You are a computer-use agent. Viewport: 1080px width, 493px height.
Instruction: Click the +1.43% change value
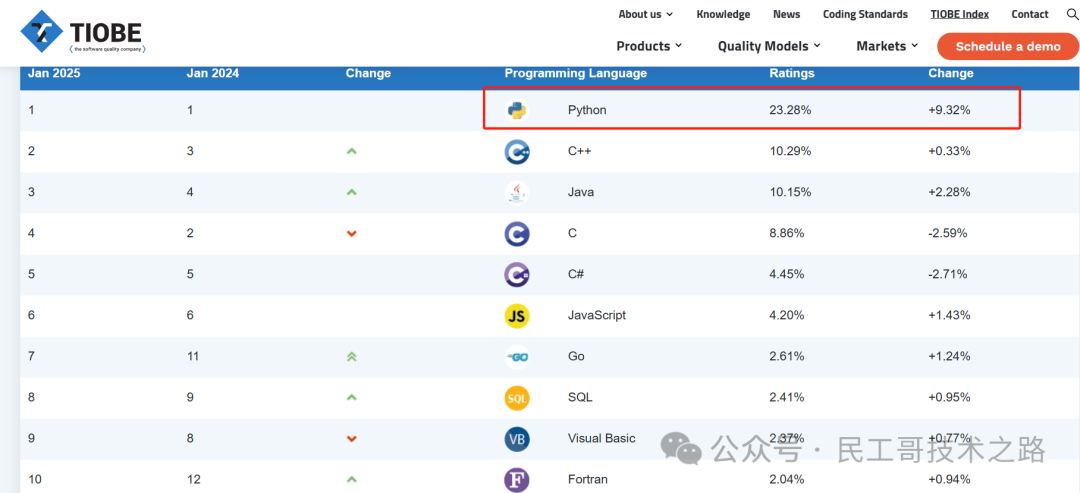pyautogui.click(x=949, y=315)
